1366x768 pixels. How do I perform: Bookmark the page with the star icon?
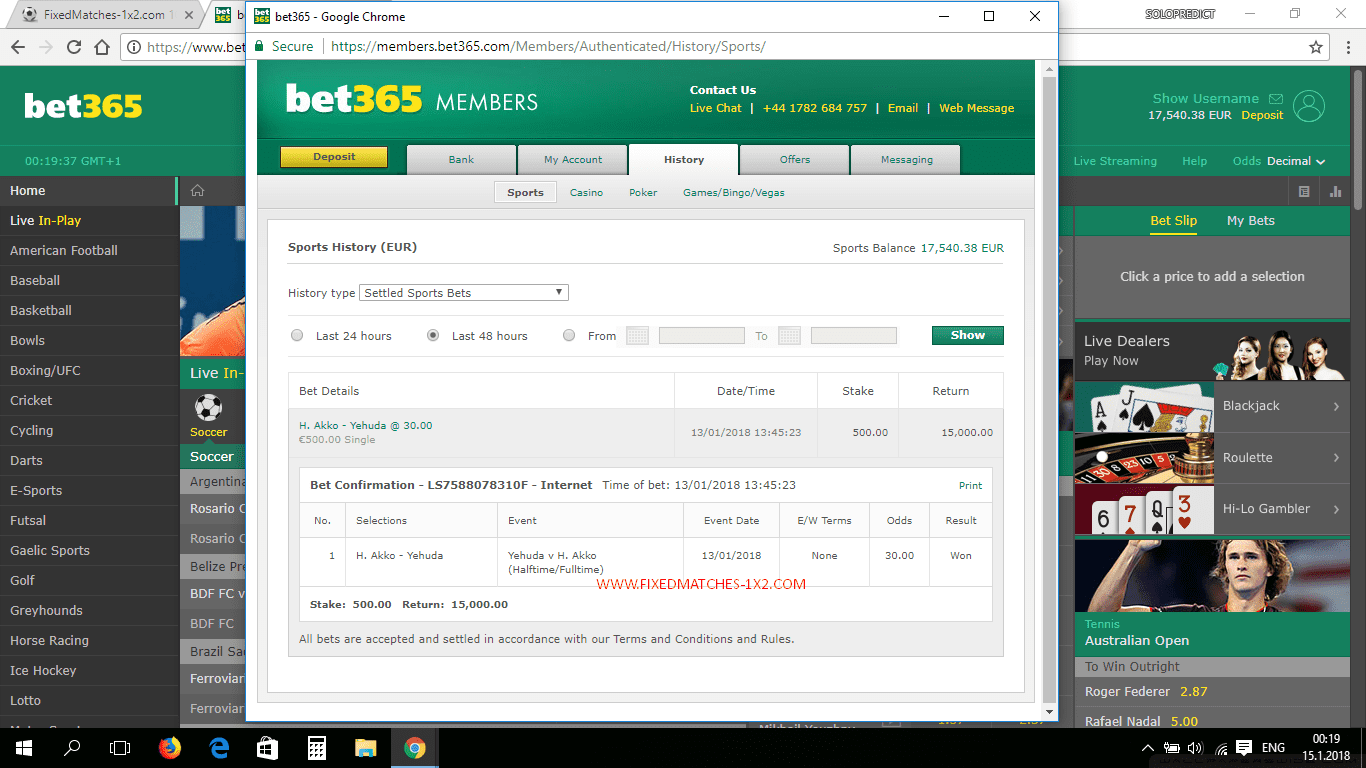coord(1316,47)
